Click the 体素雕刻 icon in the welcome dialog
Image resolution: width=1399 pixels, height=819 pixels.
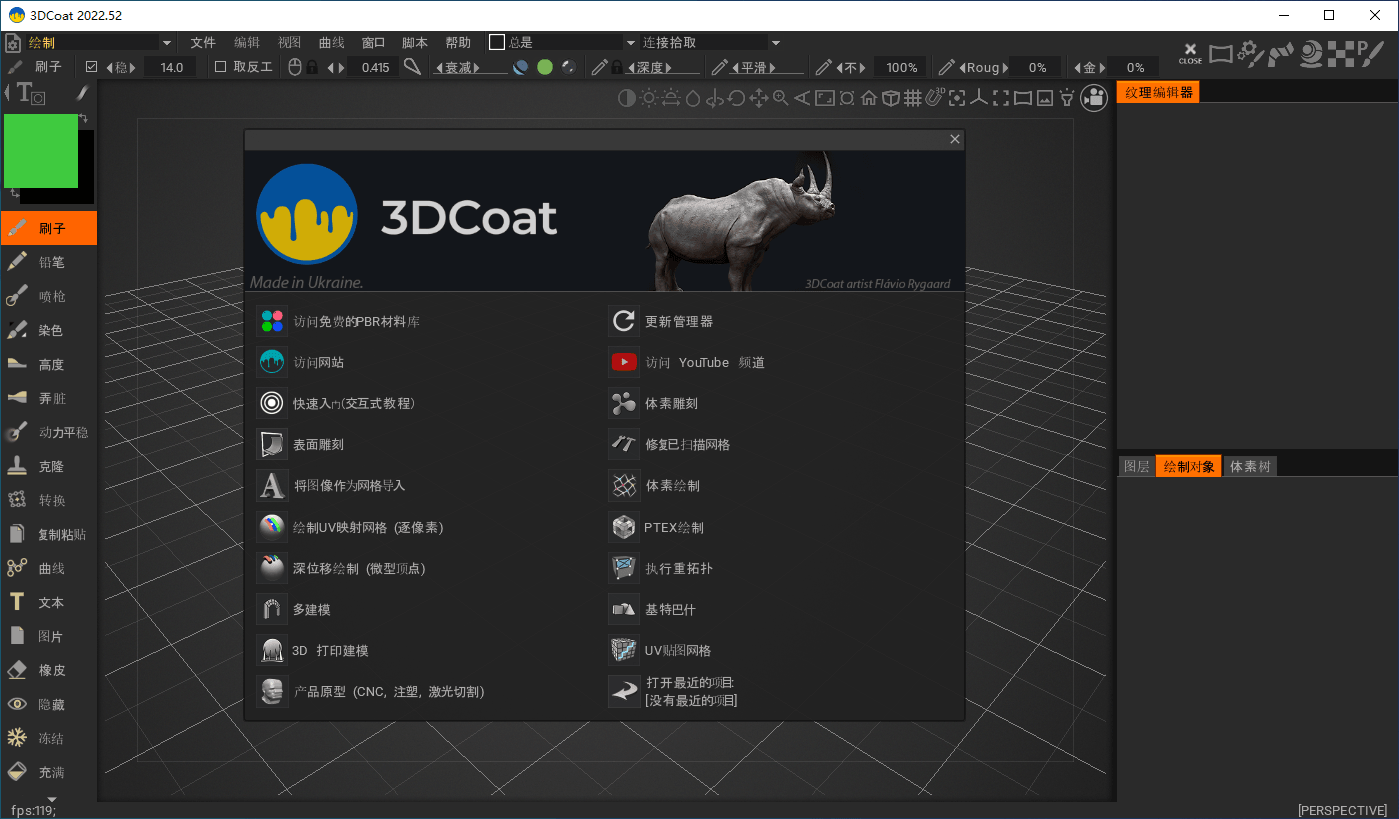pos(624,403)
